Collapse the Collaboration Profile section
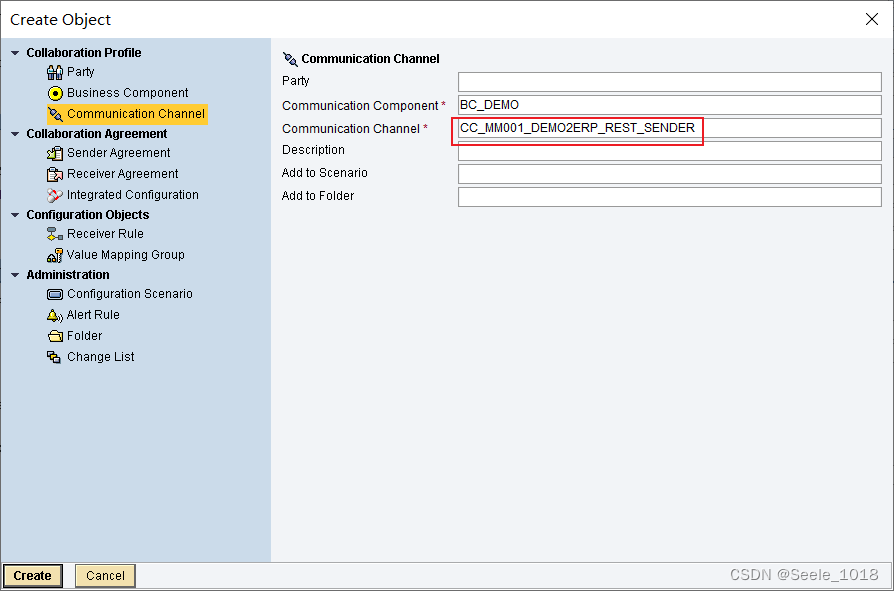 [15, 53]
